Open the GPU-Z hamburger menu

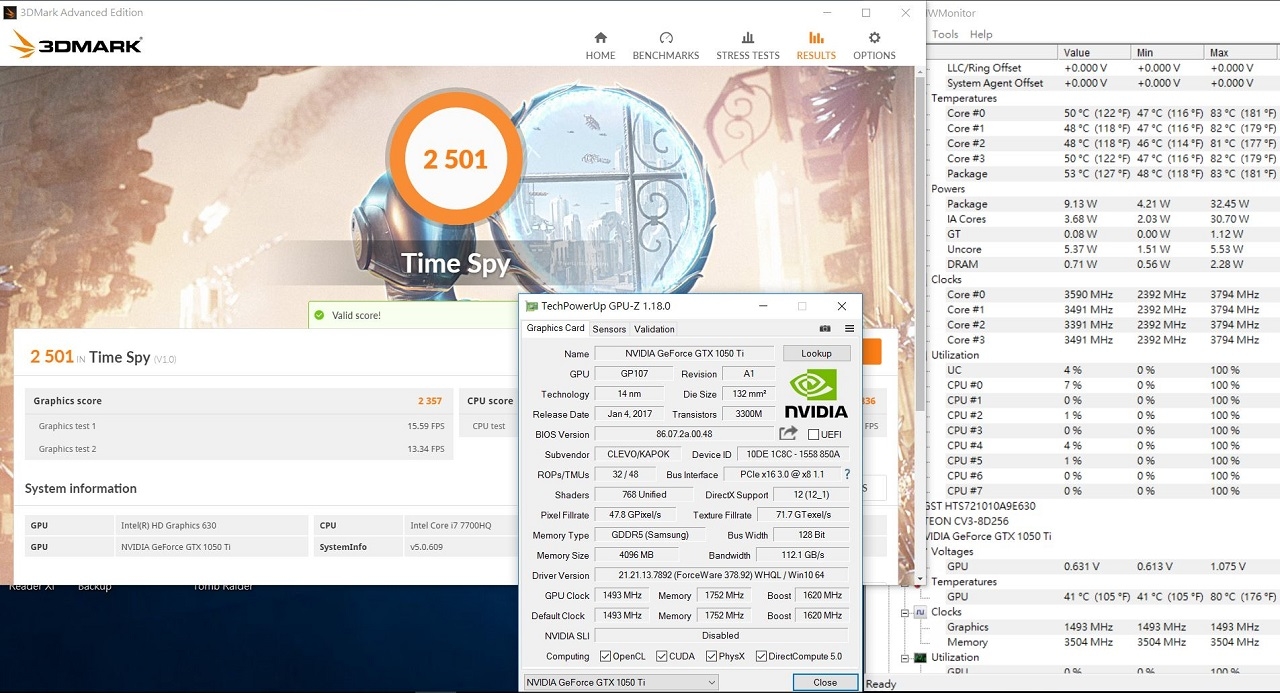(849, 328)
